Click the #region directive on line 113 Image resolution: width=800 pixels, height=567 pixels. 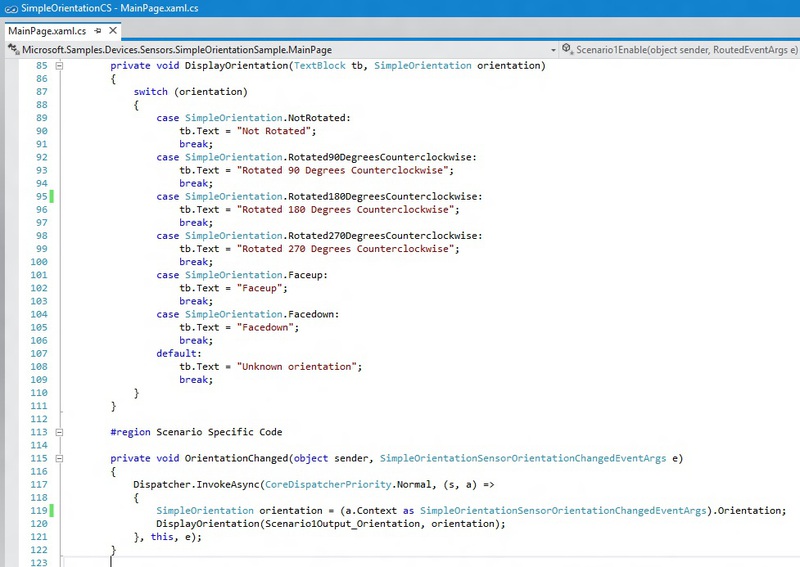[130, 432]
